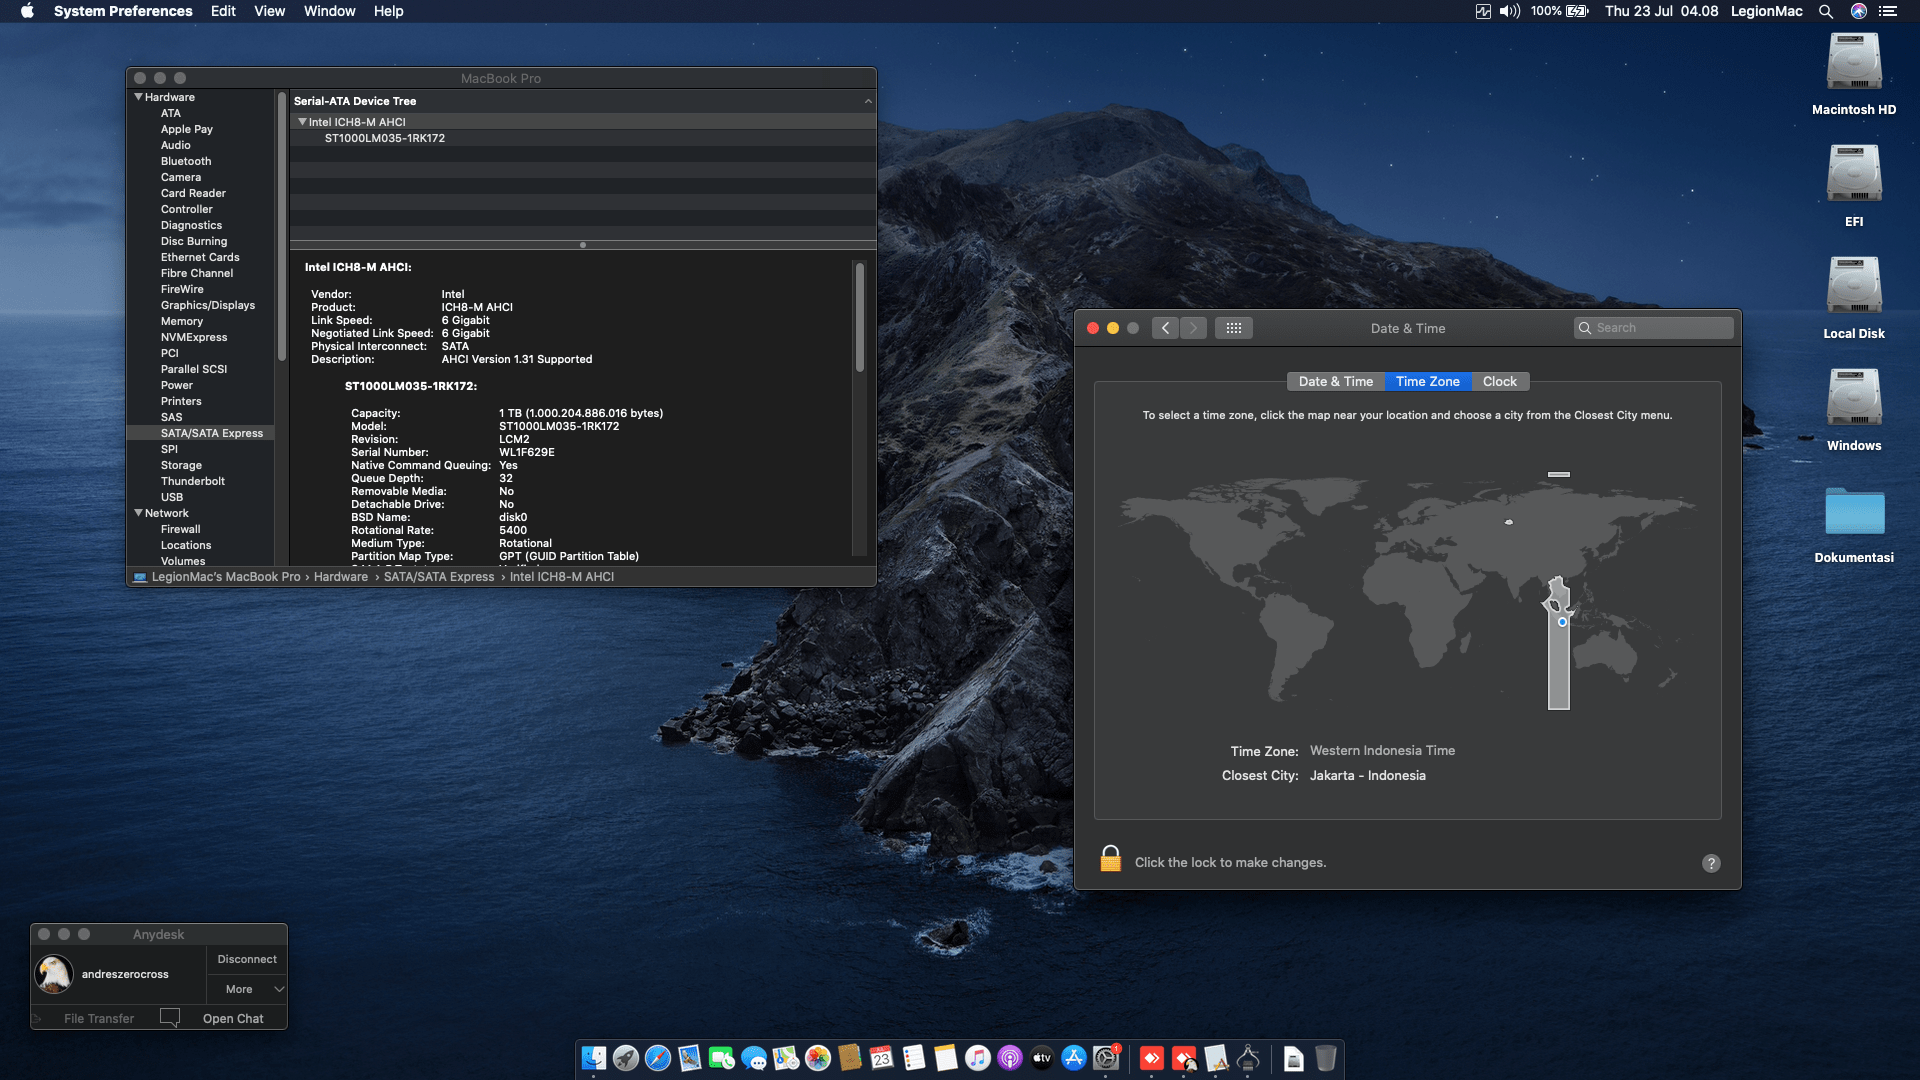Screen dimensions: 1920x1080
Task: Click System Preferences gear in dock
Action: point(1106,1058)
